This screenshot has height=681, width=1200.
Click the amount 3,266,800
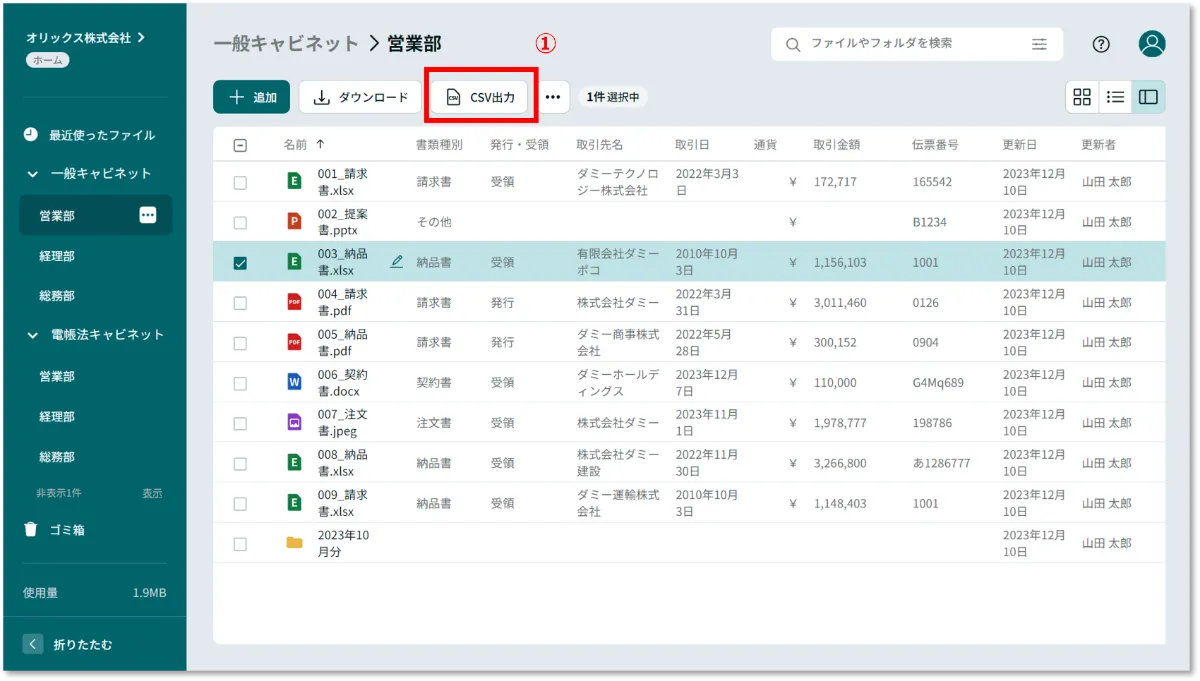840,463
